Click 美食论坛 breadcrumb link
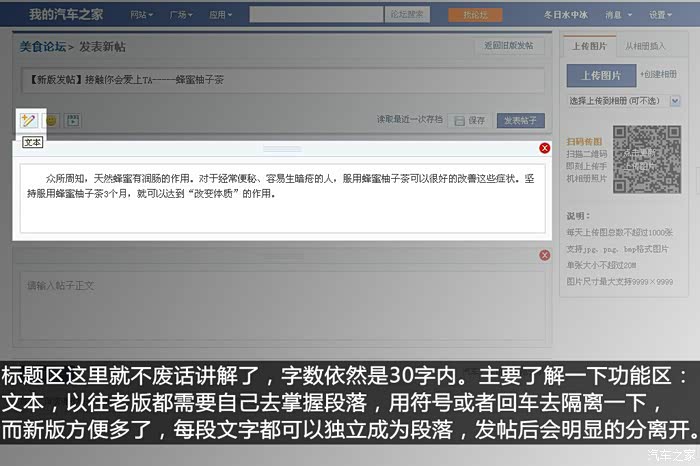This screenshot has width=700, height=466. coord(43,46)
